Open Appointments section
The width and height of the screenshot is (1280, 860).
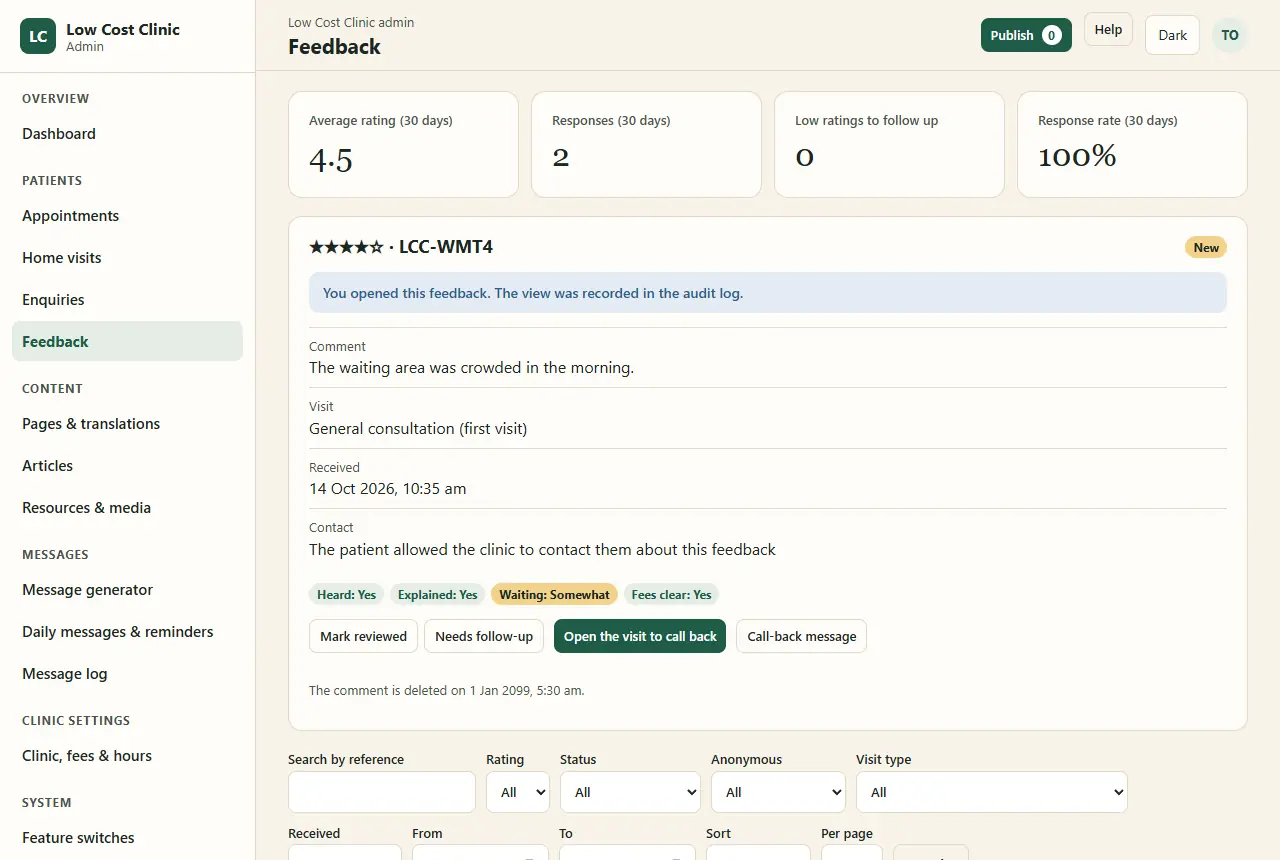(127, 216)
